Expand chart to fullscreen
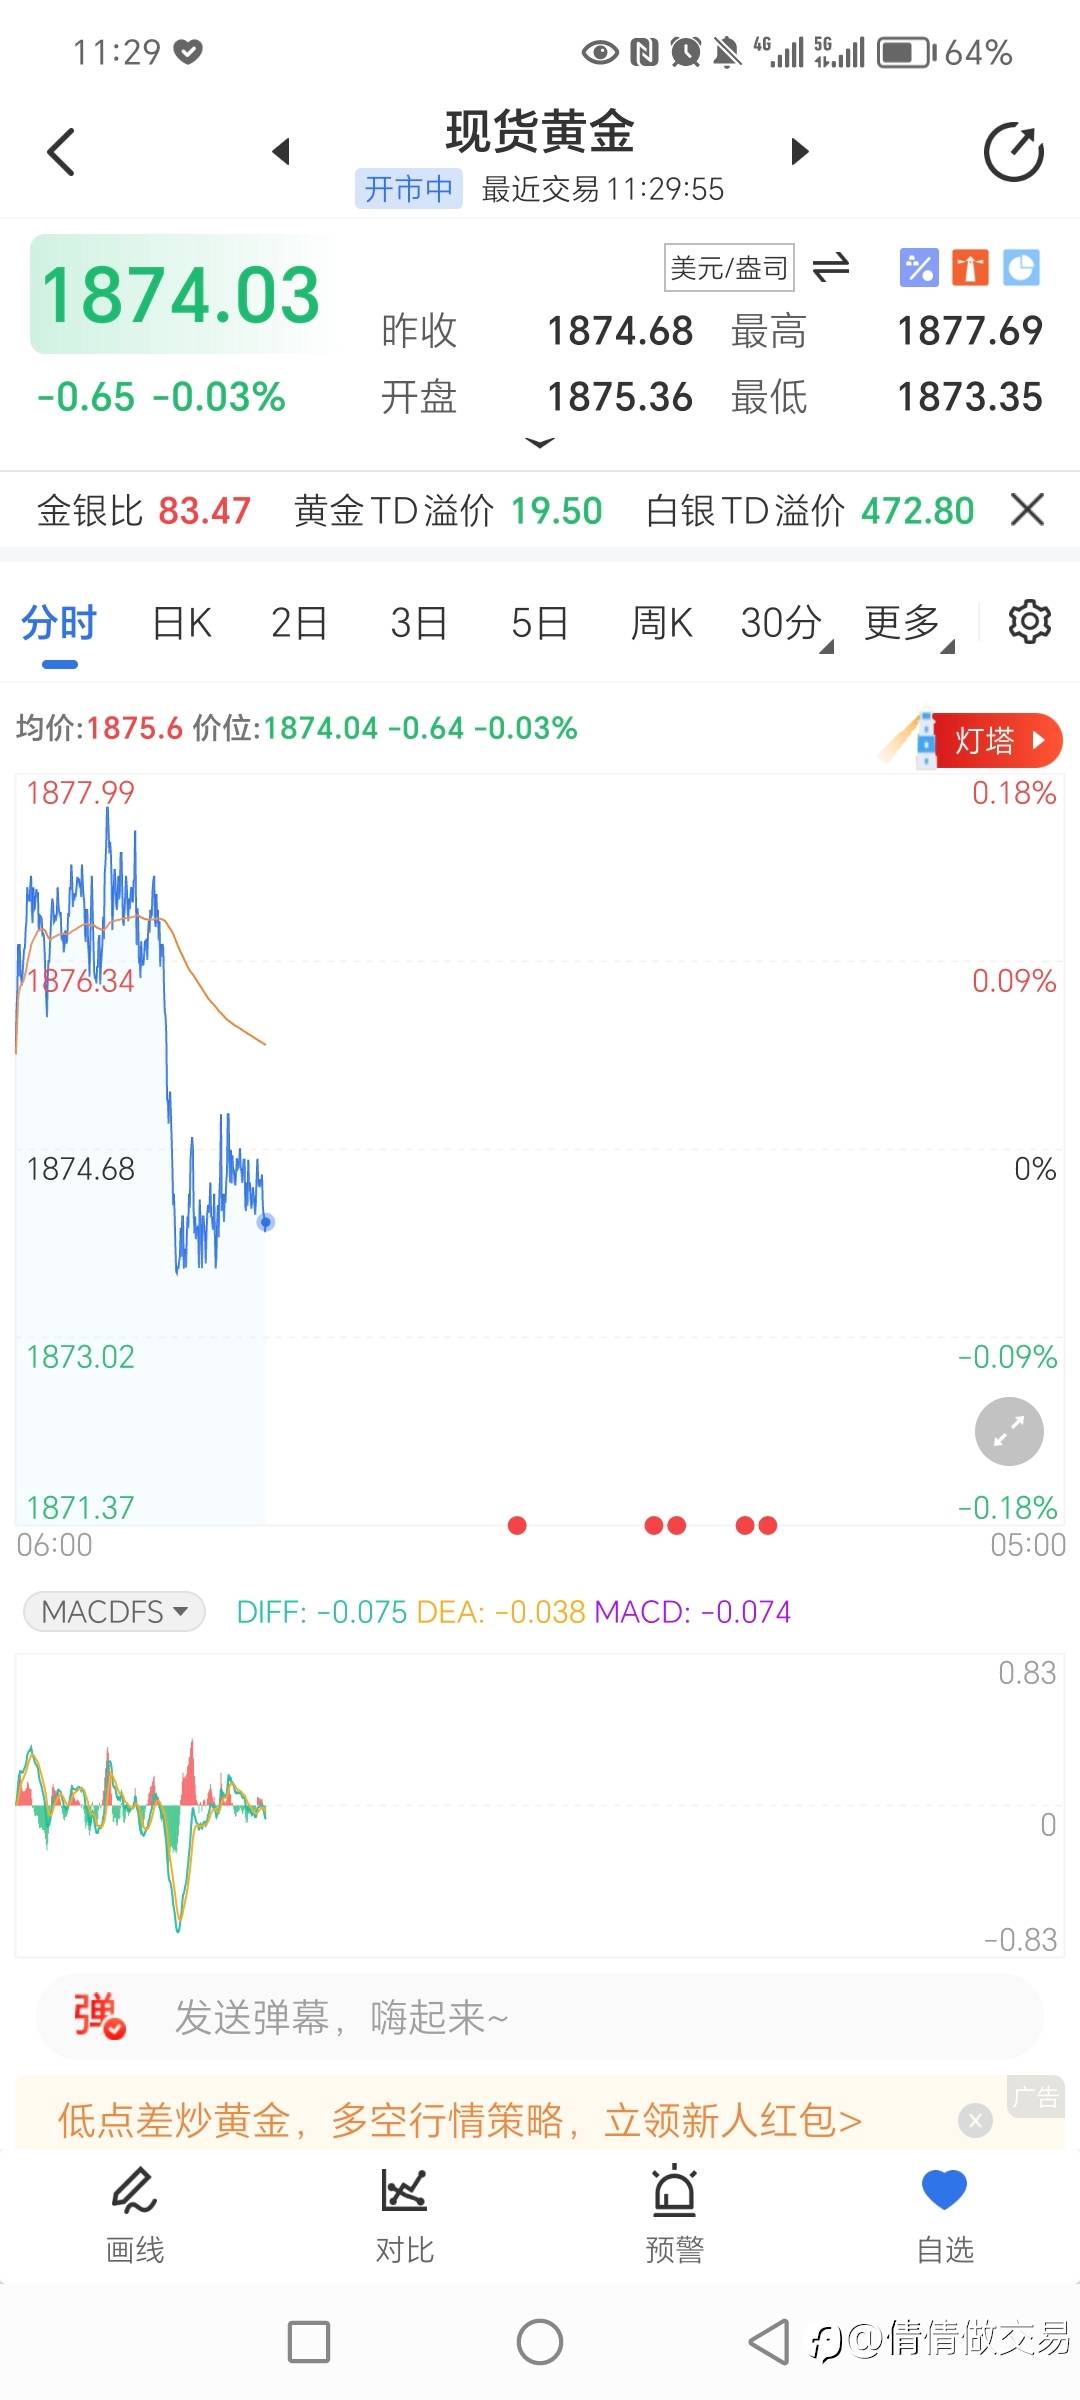This screenshot has width=1080, height=2400. (1009, 1431)
